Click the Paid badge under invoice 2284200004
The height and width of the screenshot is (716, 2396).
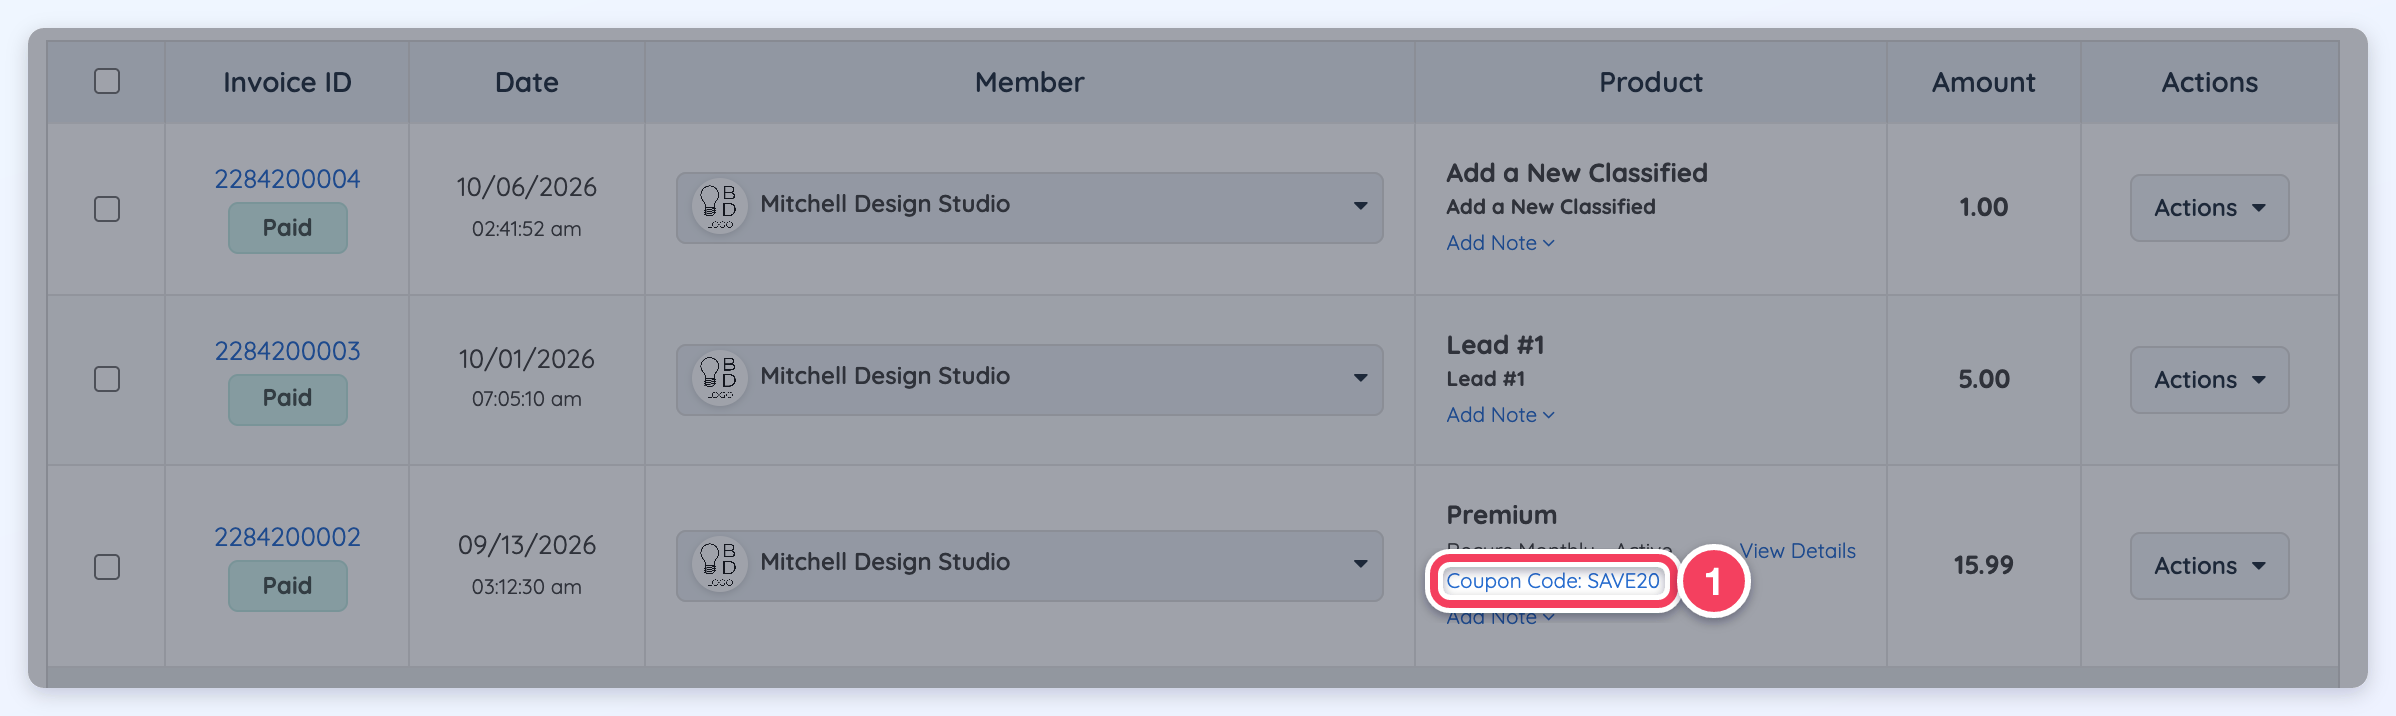(287, 228)
